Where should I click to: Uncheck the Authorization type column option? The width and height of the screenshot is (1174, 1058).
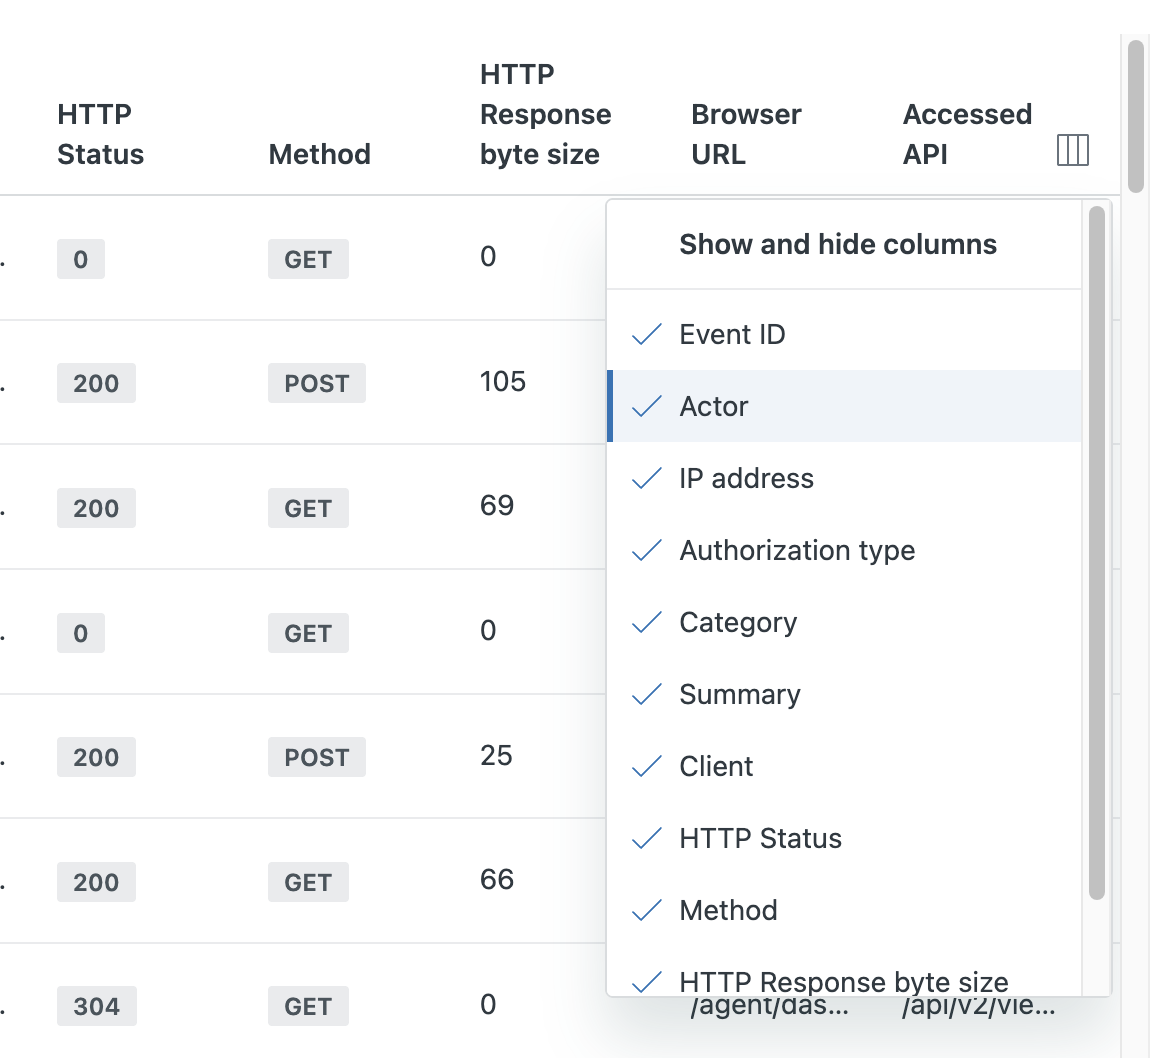(x=797, y=550)
